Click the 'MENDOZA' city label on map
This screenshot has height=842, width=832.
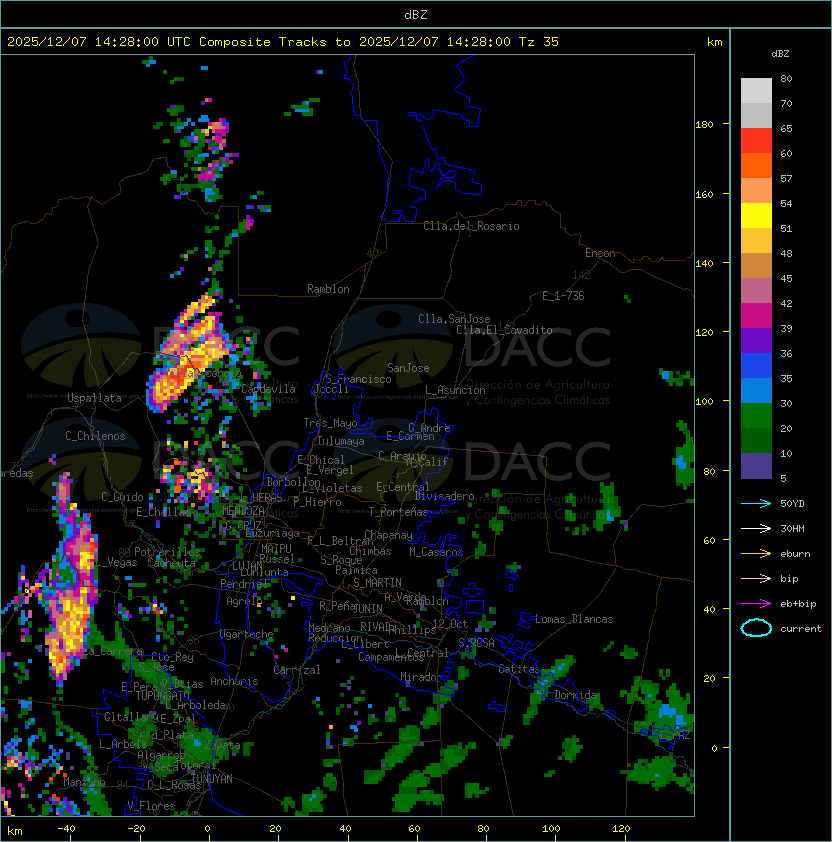click(243, 511)
